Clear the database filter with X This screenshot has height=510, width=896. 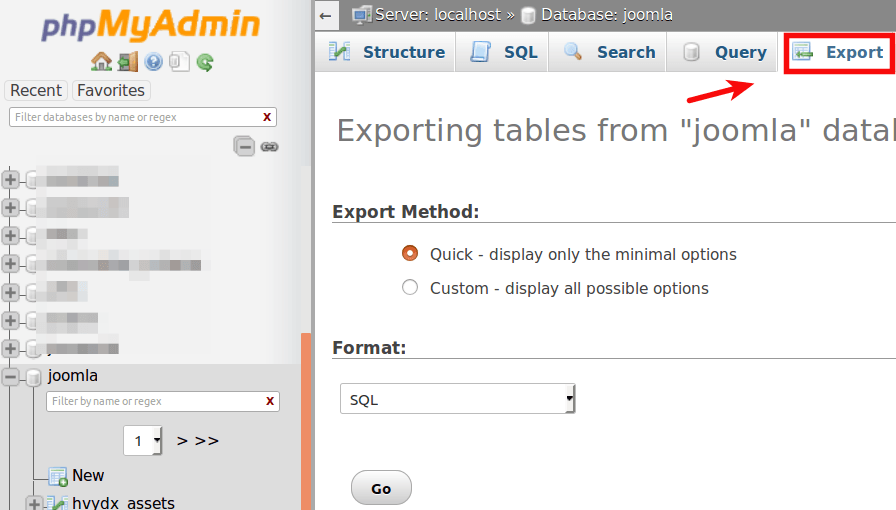(267, 117)
